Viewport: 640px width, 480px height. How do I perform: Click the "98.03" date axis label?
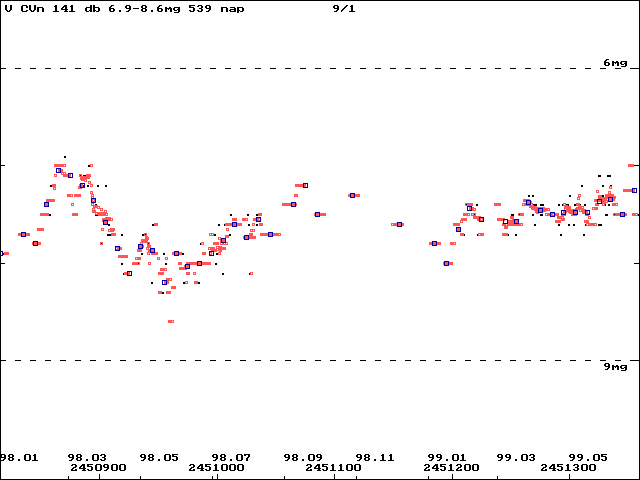click(x=87, y=457)
